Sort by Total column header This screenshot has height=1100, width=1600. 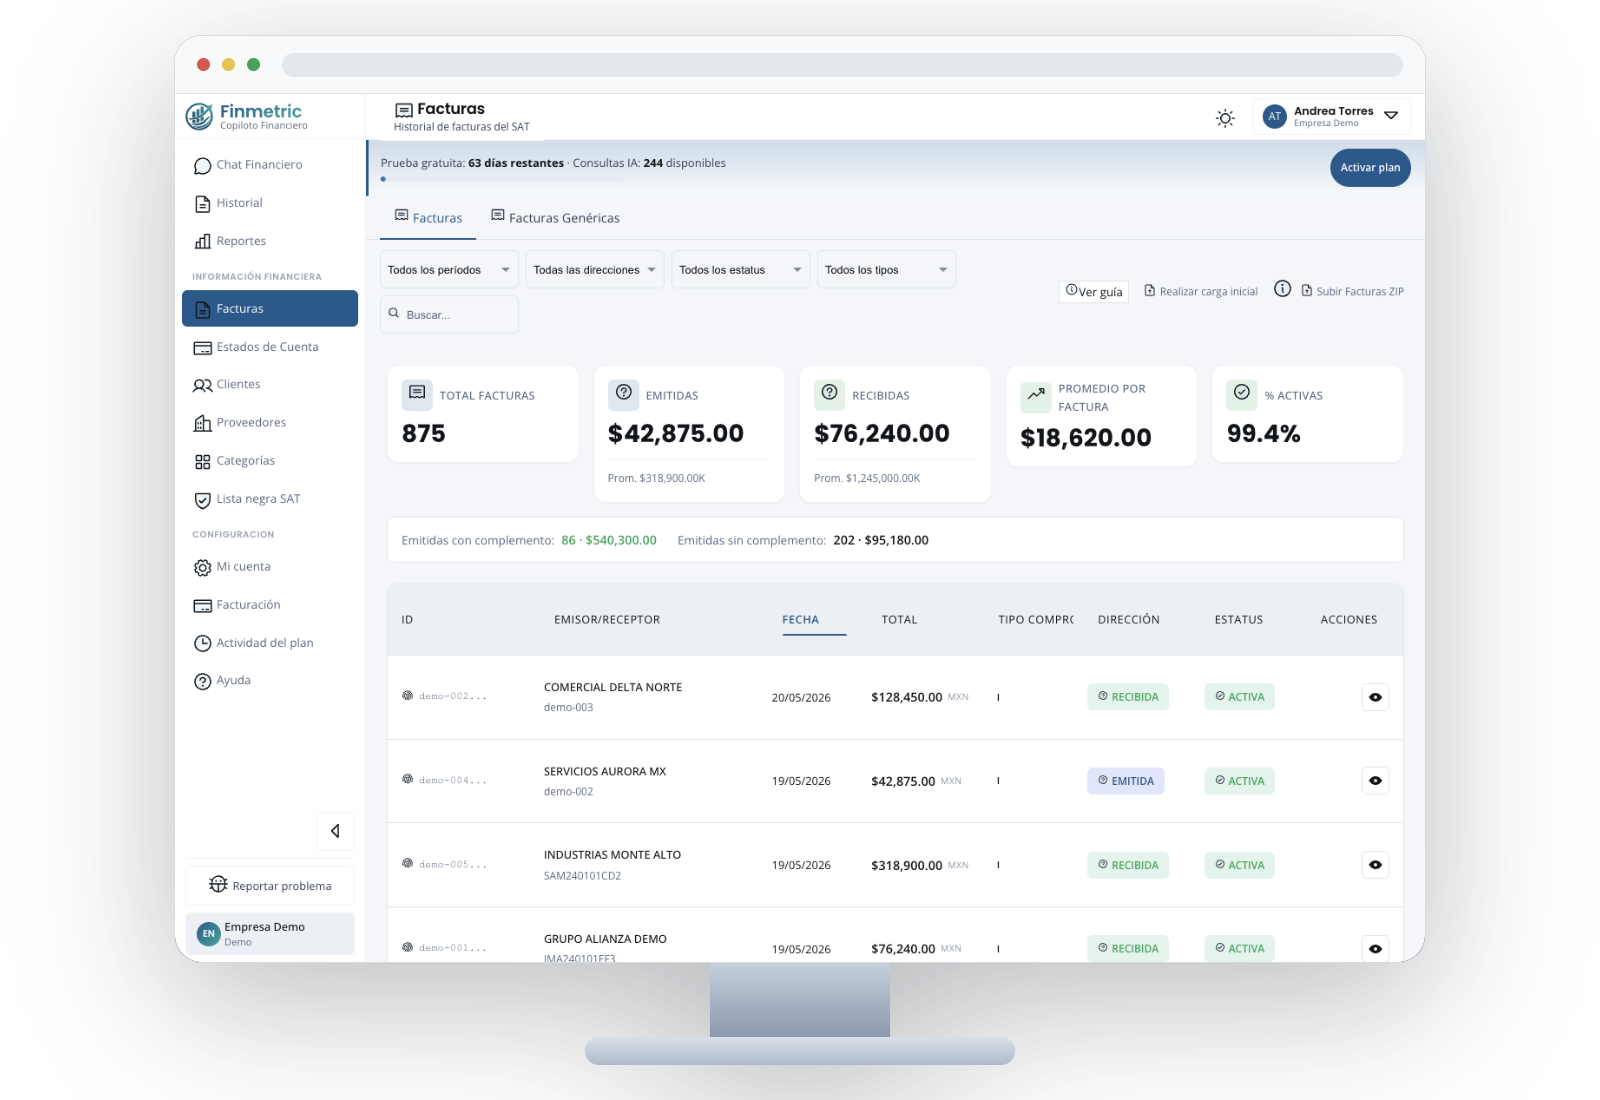[899, 620]
